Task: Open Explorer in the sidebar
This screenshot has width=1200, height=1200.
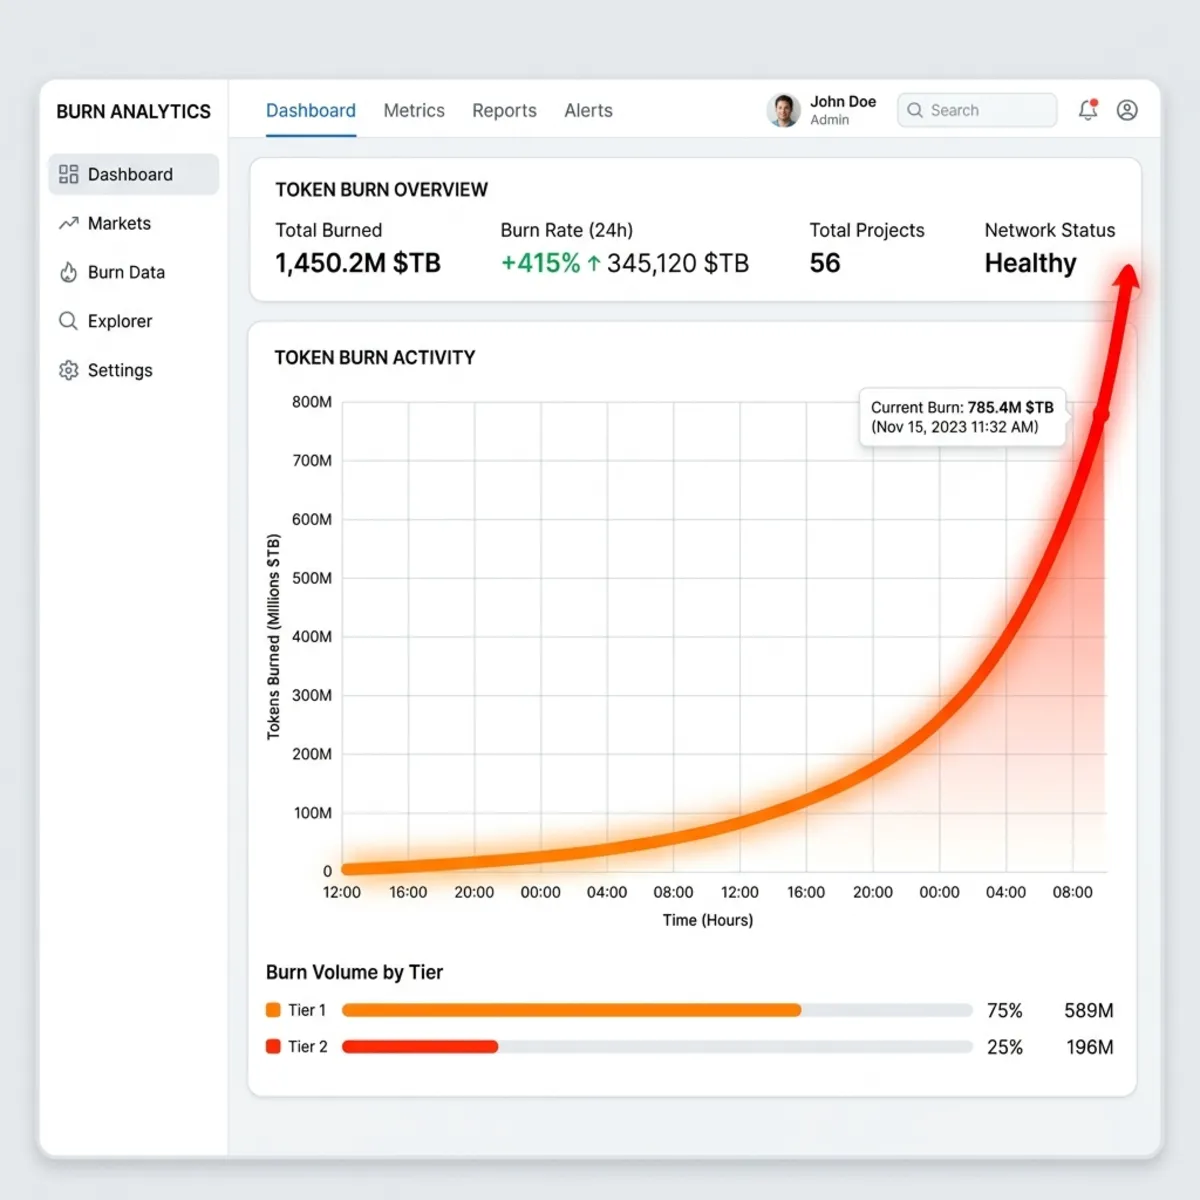Action: pyautogui.click(x=134, y=321)
